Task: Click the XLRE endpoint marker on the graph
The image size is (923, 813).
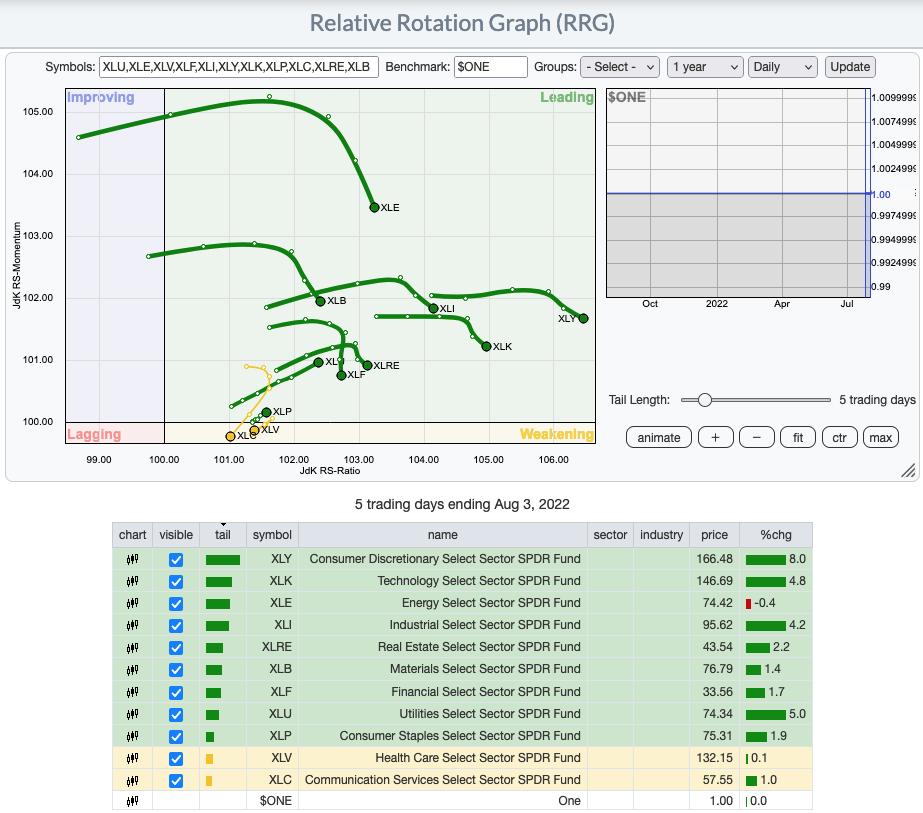Action: (x=367, y=366)
